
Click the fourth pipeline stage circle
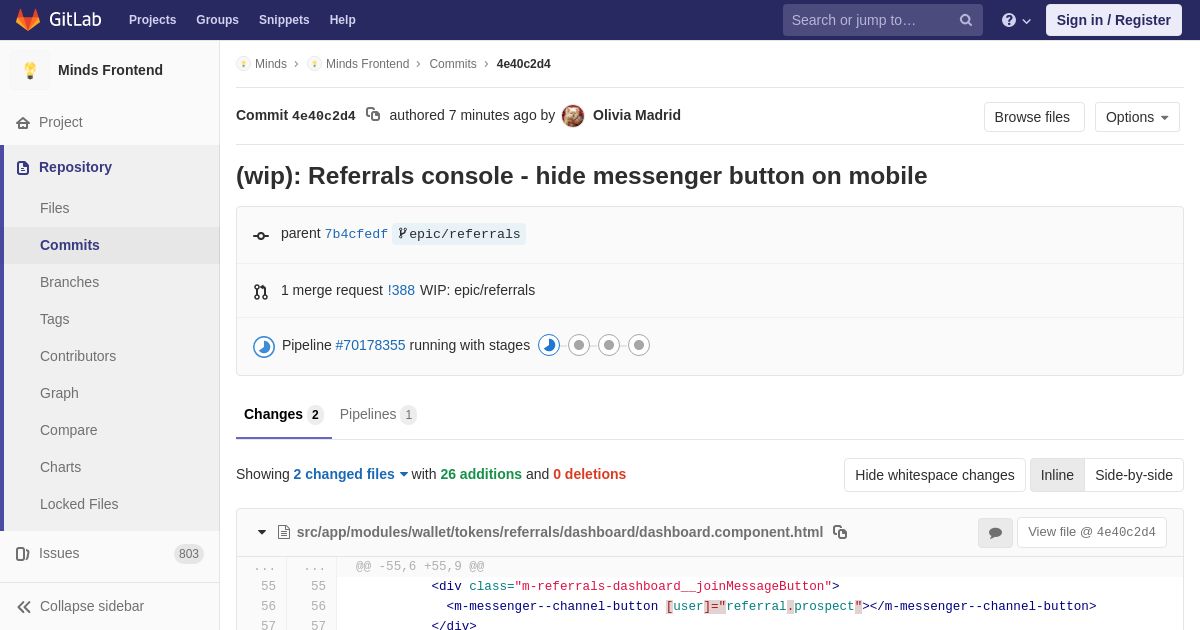point(639,345)
